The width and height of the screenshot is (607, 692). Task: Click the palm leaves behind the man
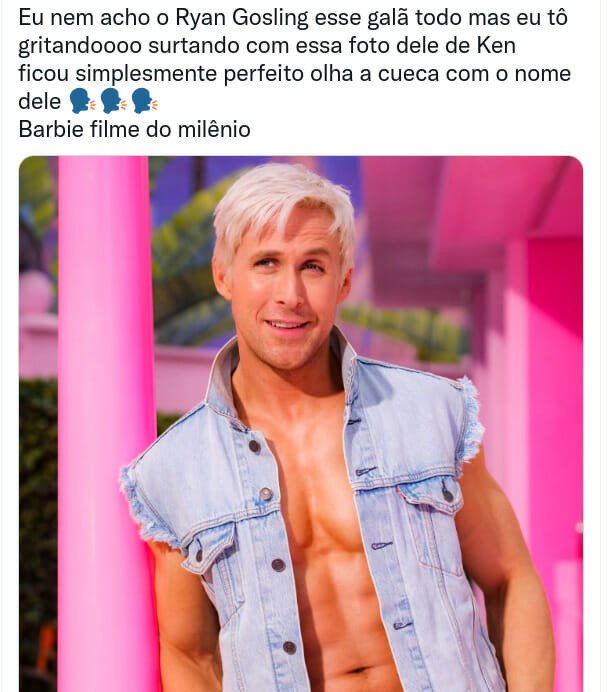pyautogui.click(x=185, y=265)
